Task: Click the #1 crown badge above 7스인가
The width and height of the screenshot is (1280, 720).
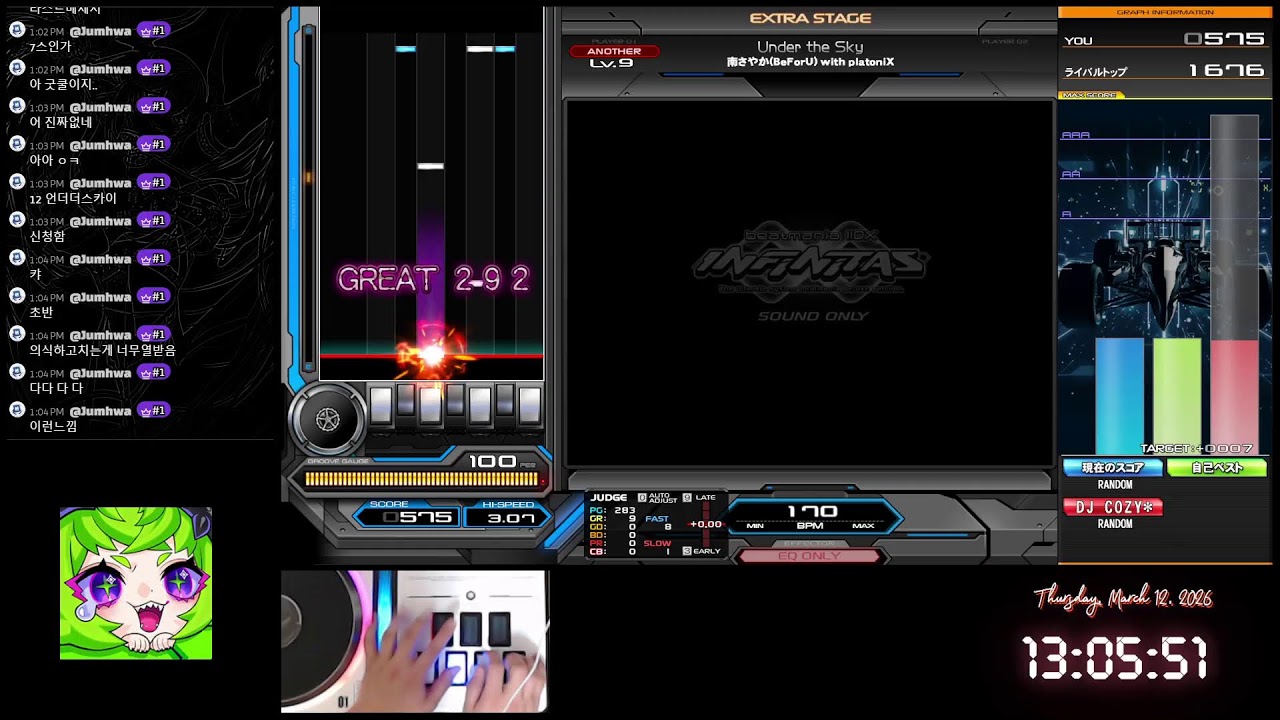Action: point(152,31)
